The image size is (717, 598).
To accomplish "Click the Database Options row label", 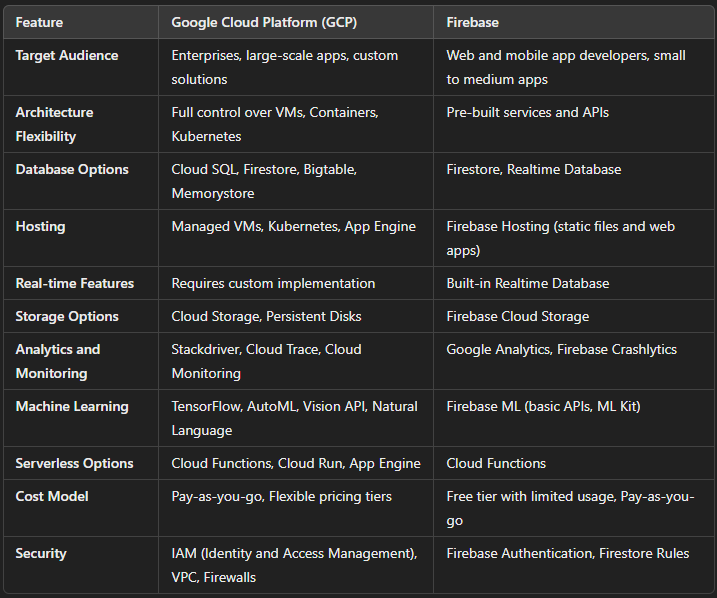I will coord(72,170).
